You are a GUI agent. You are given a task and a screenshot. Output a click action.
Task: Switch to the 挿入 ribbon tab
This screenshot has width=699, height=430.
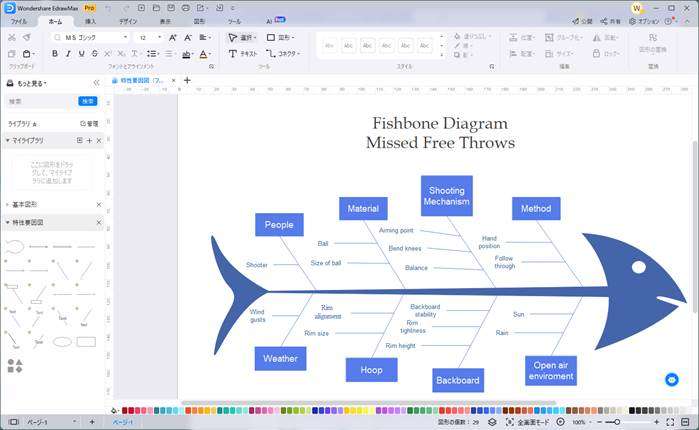[x=91, y=20]
